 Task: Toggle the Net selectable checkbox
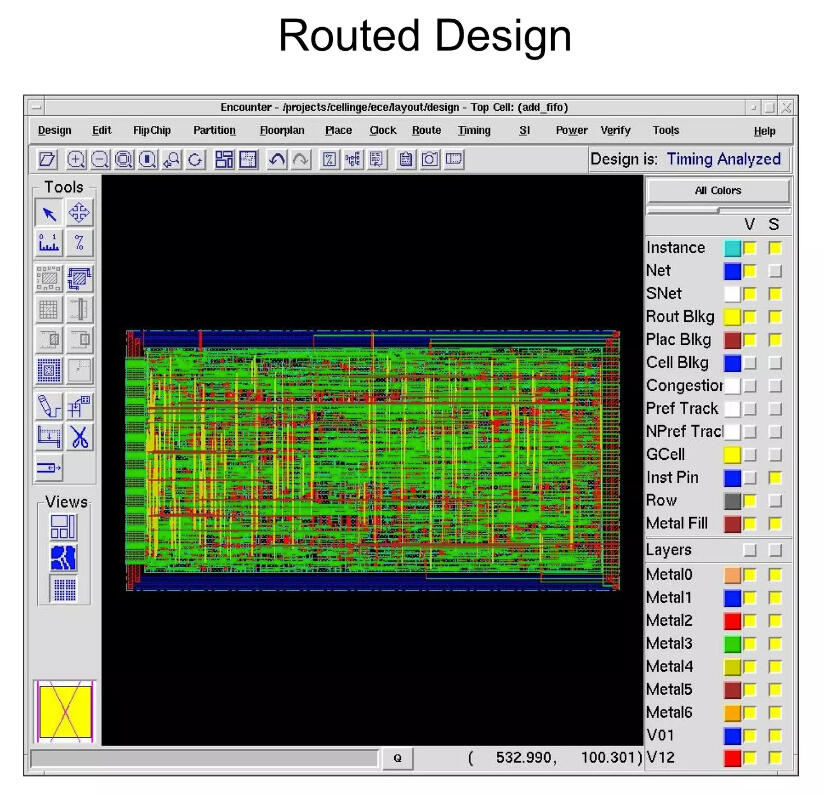tap(775, 271)
